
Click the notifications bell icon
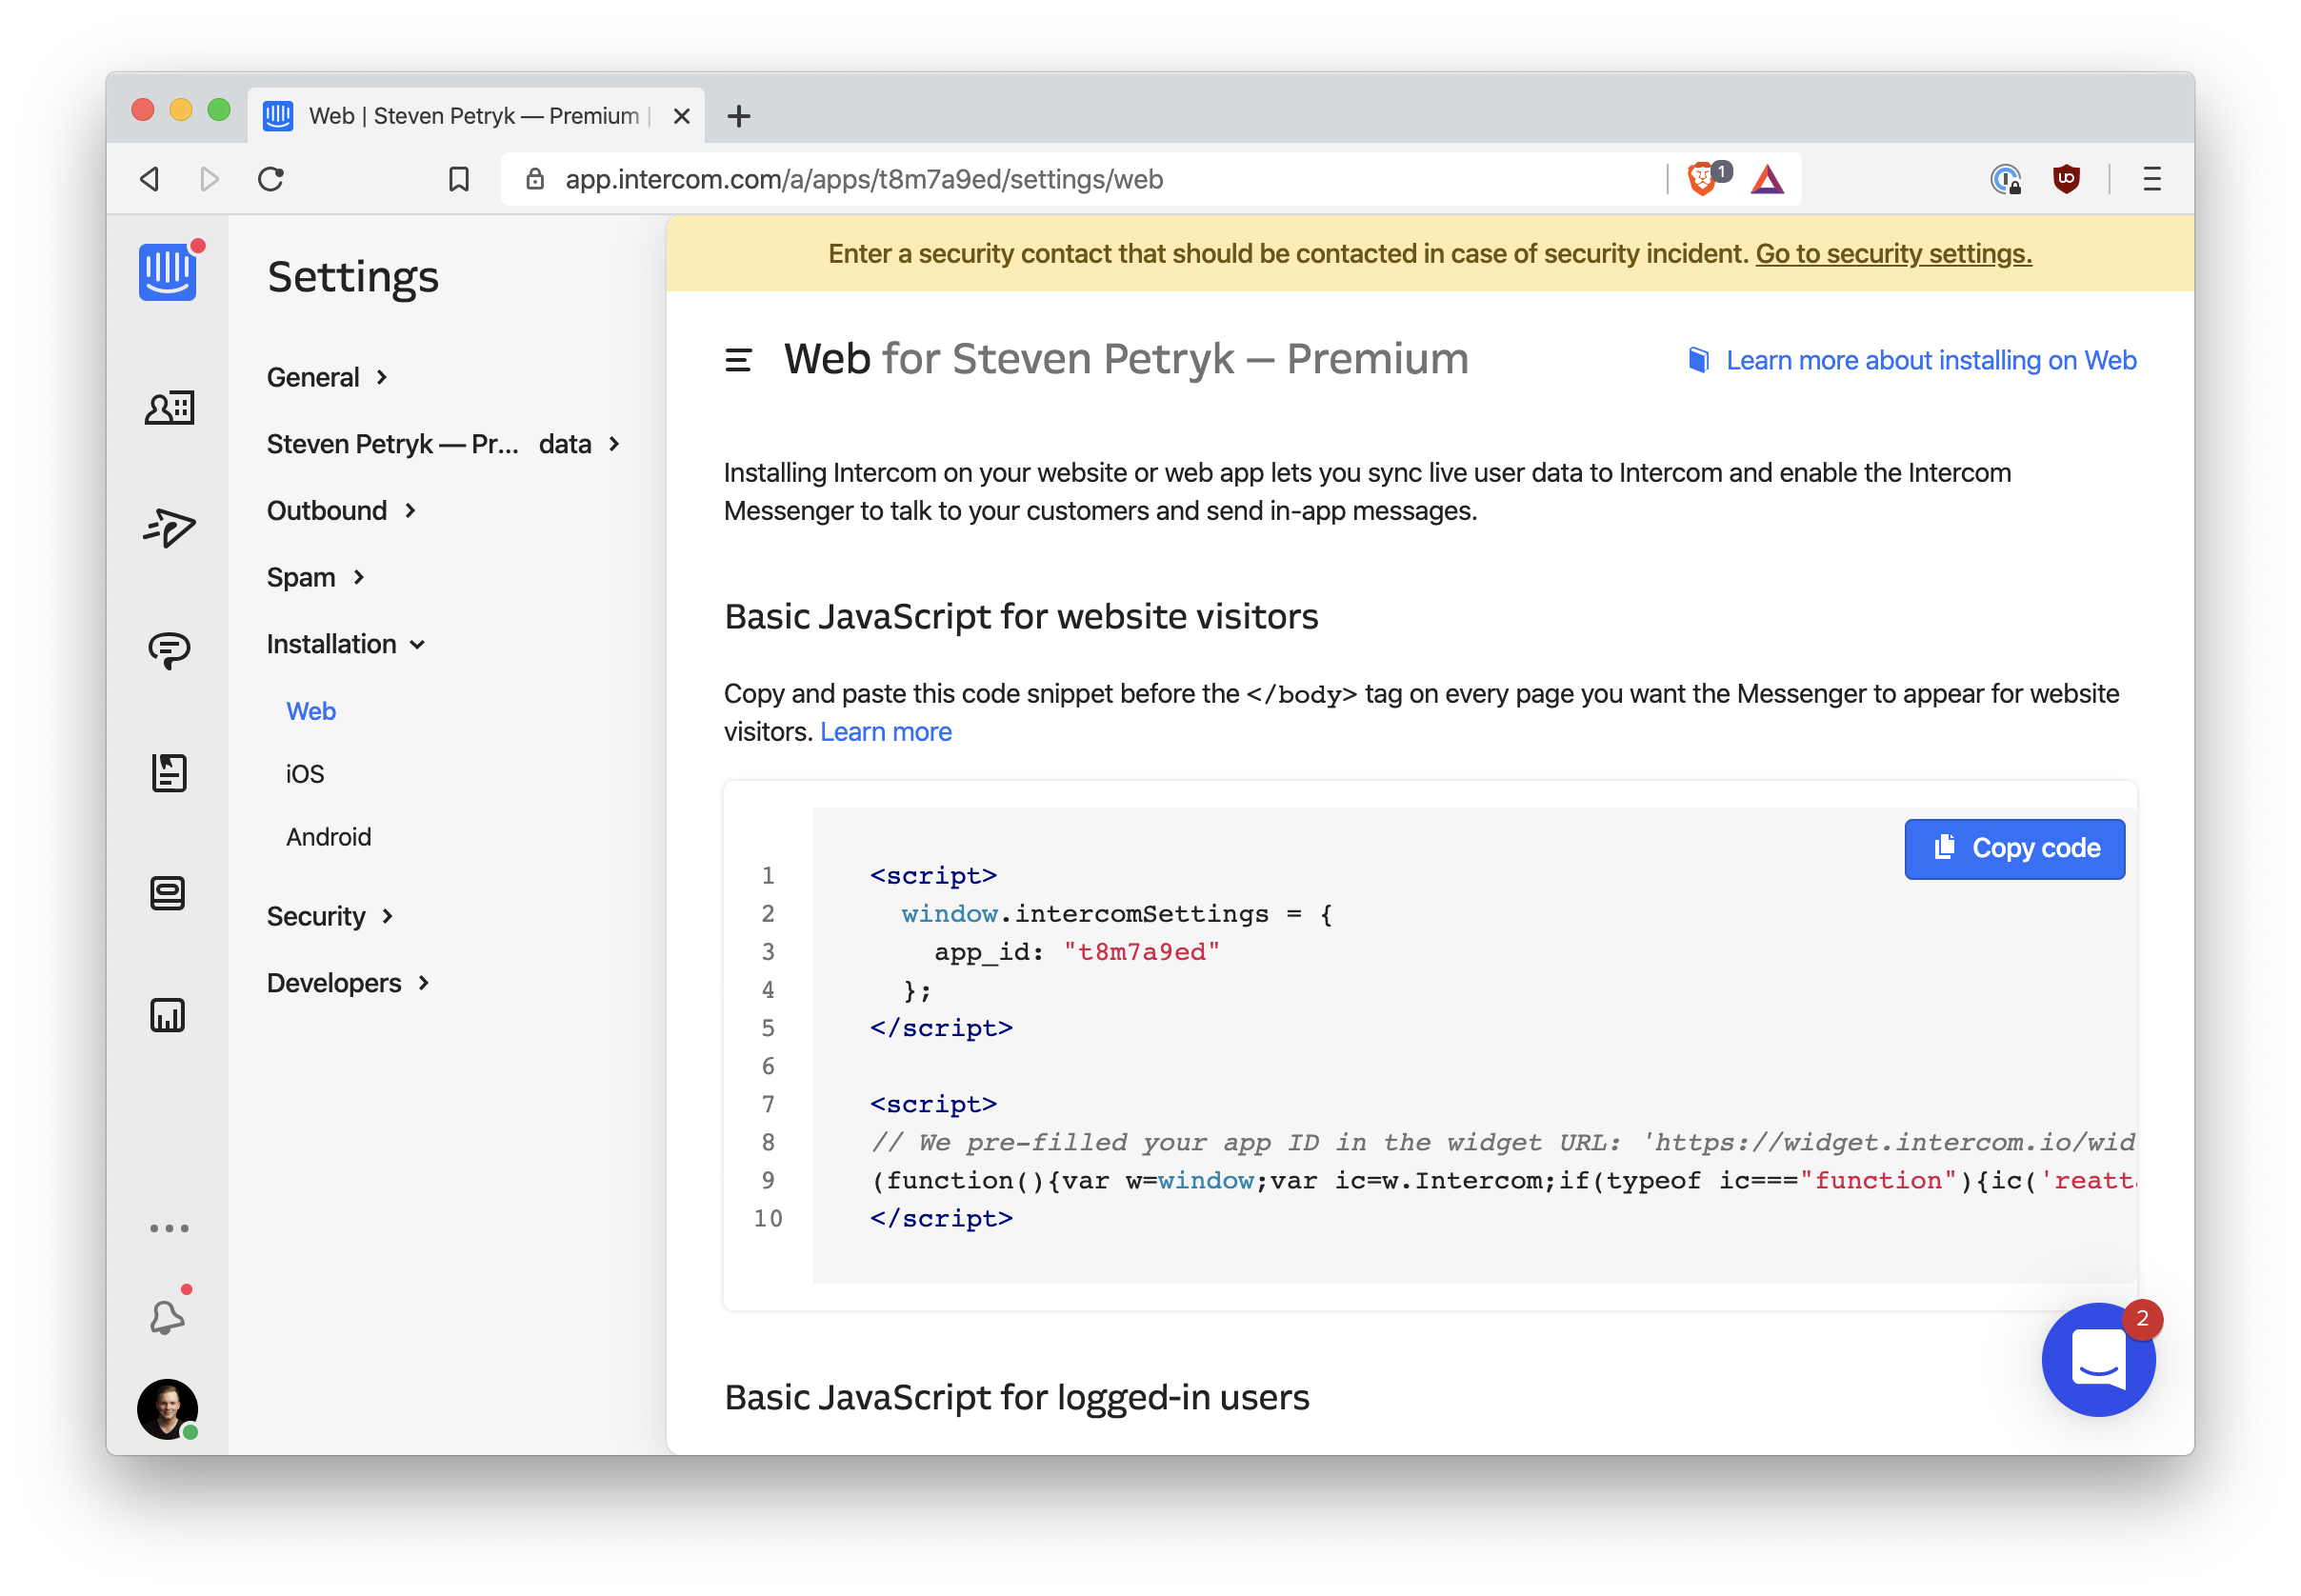pos(166,1316)
